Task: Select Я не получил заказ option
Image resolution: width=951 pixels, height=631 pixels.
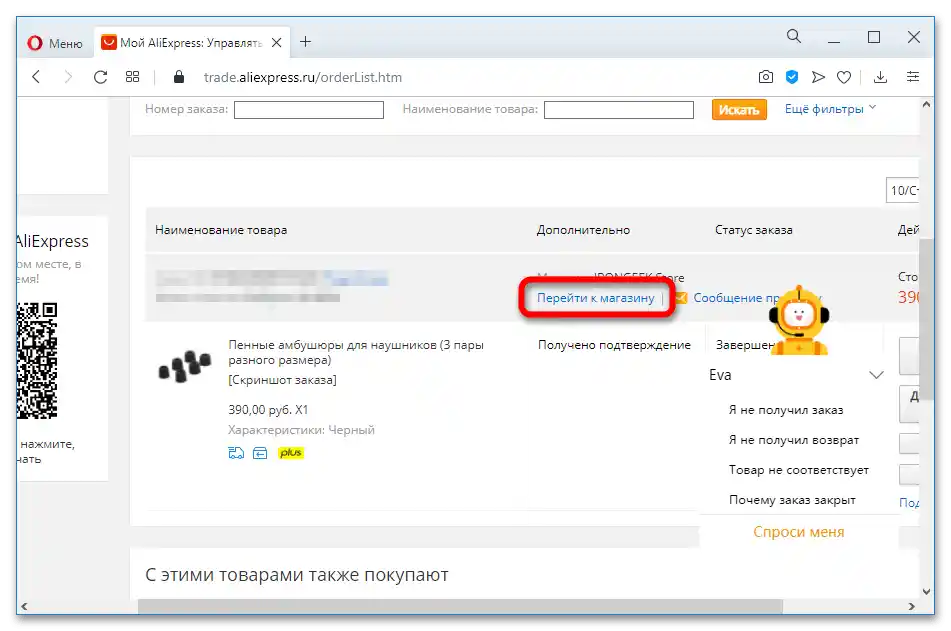Action: (x=785, y=410)
